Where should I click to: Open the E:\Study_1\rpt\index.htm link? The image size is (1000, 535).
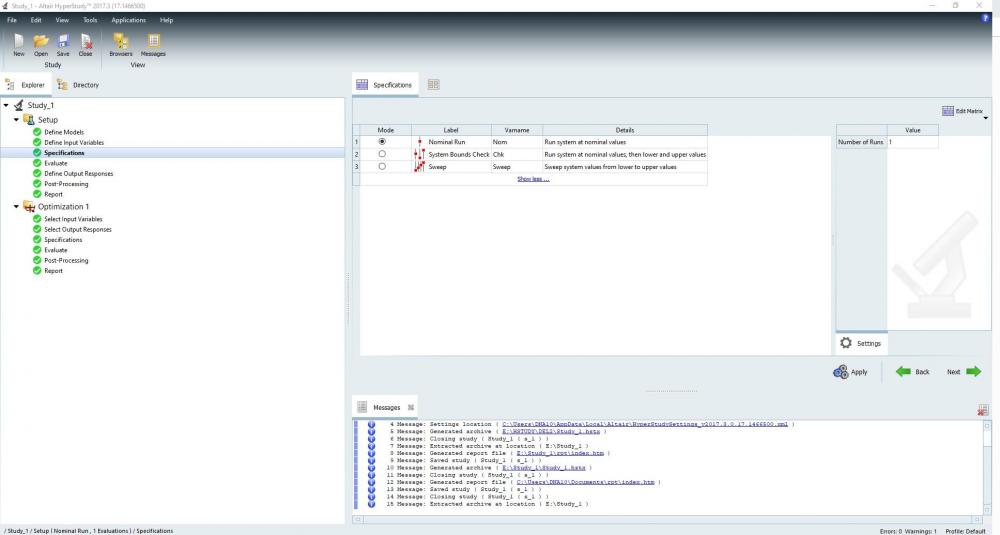pos(560,453)
